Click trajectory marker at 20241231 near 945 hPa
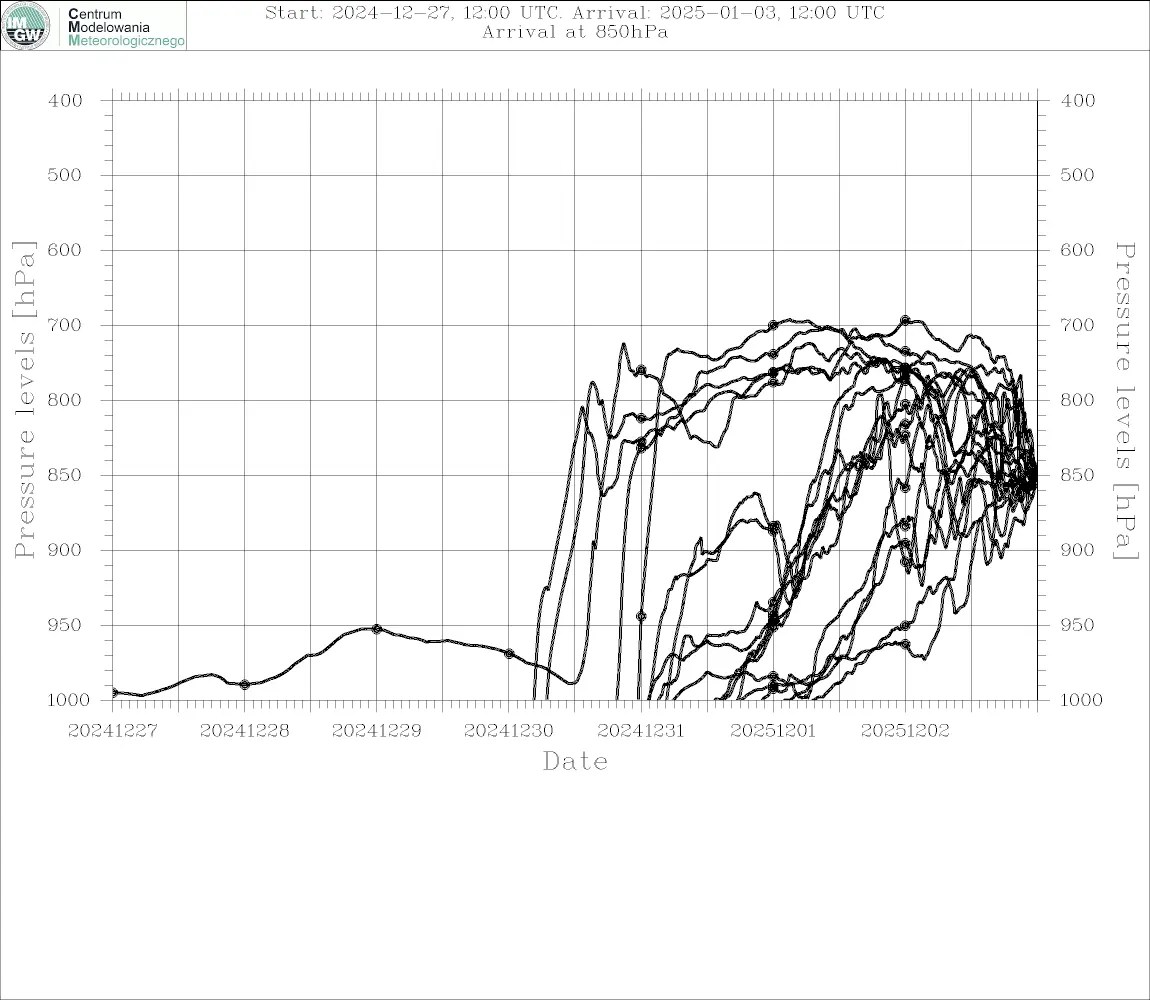The width and height of the screenshot is (1150, 1000). point(641,616)
